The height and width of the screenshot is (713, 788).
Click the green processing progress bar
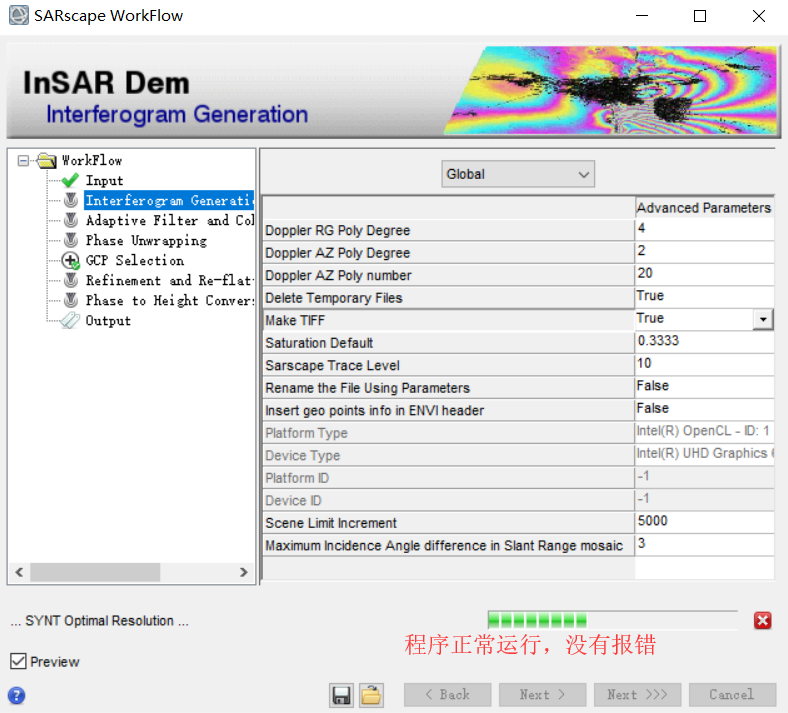click(612, 620)
